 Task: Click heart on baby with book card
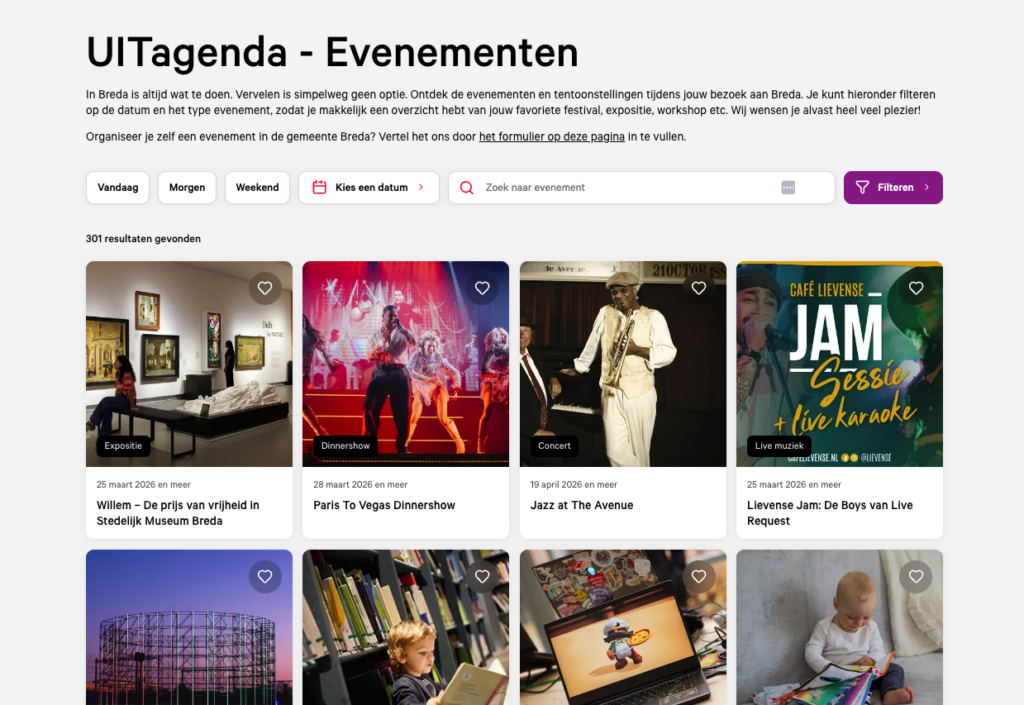916,576
